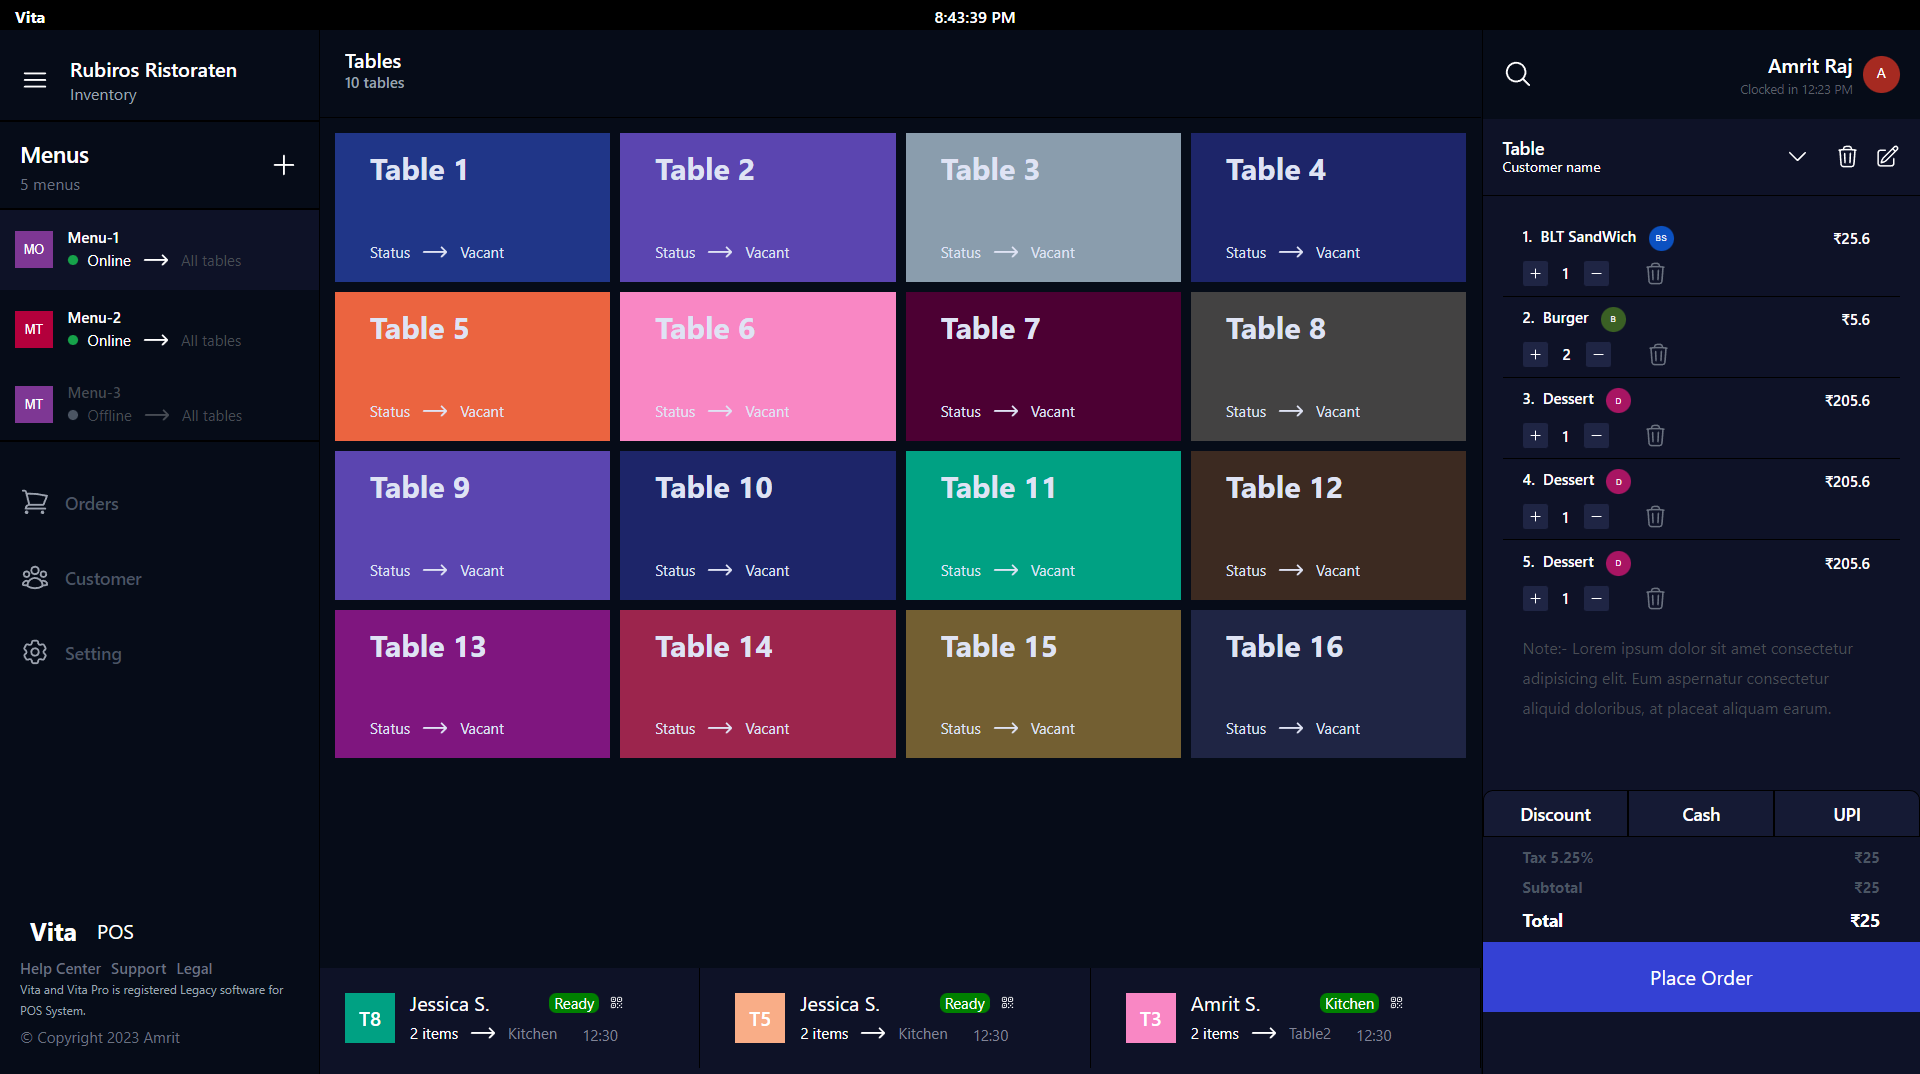This screenshot has height=1074, width=1920.
Task: Open the Customer people icon in sidebar
Action: (35, 578)
